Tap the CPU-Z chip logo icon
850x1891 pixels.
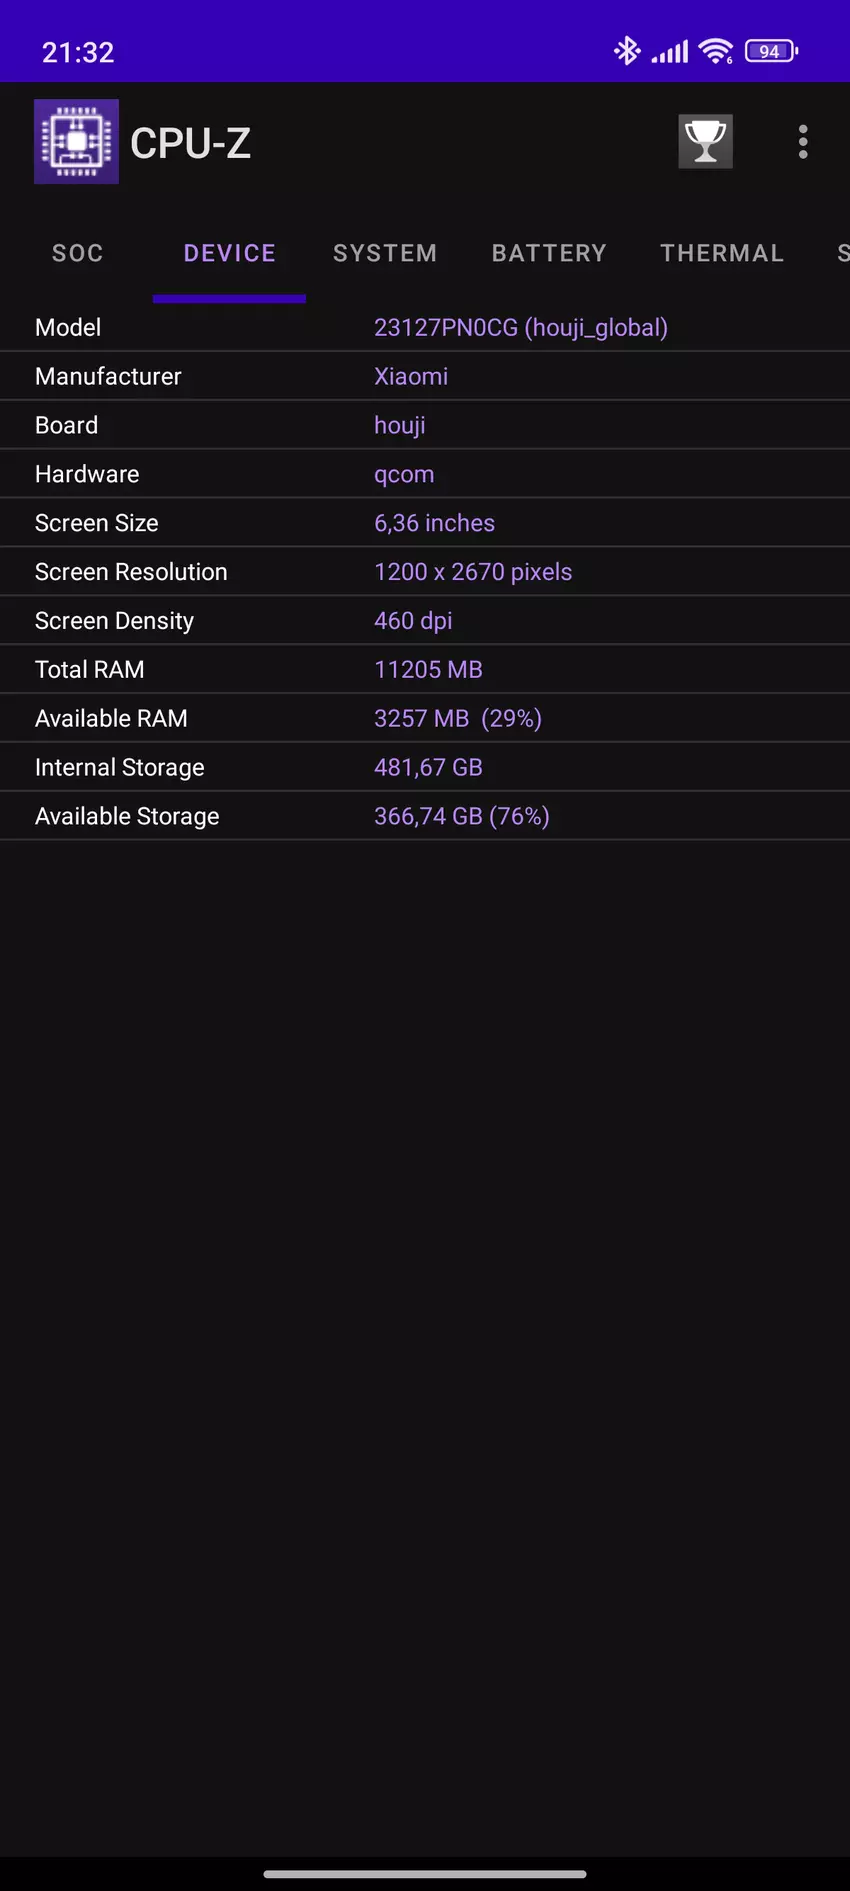(76, 142)
